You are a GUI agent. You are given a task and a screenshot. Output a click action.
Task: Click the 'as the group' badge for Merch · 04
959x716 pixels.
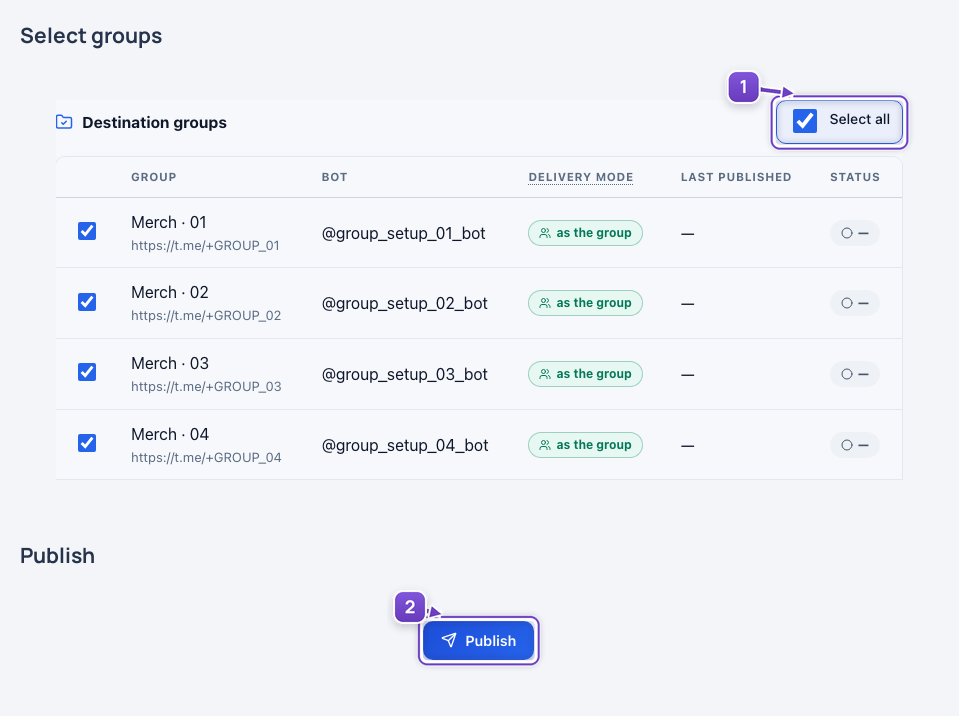point(585,445)
